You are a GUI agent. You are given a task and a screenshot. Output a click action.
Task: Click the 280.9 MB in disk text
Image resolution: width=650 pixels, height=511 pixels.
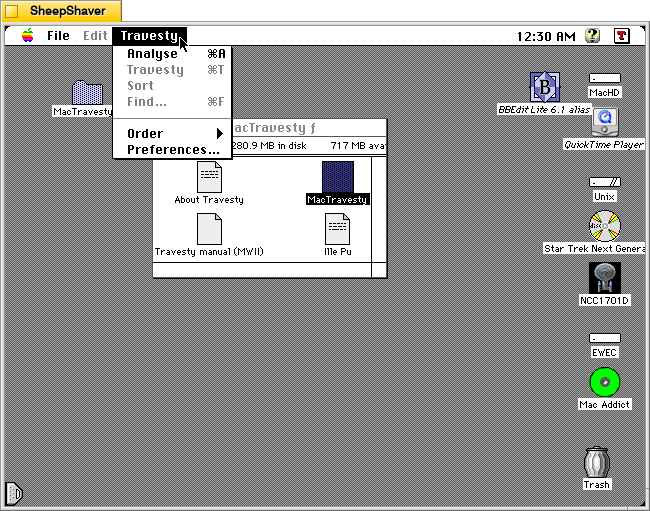click(x=269, y=146)
